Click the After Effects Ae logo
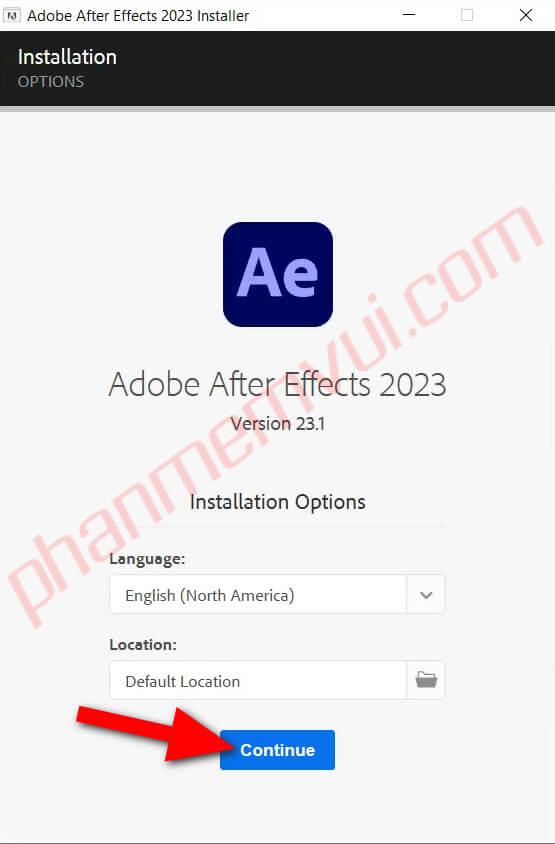The width and height of the screenshot is (555, 844). [x=278, y=274]
